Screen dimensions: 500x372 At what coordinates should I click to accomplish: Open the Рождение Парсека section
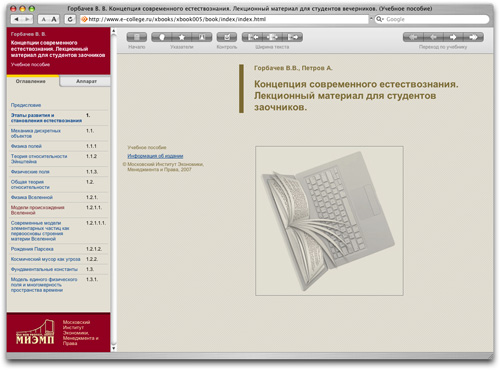click(x=32, y=249)
